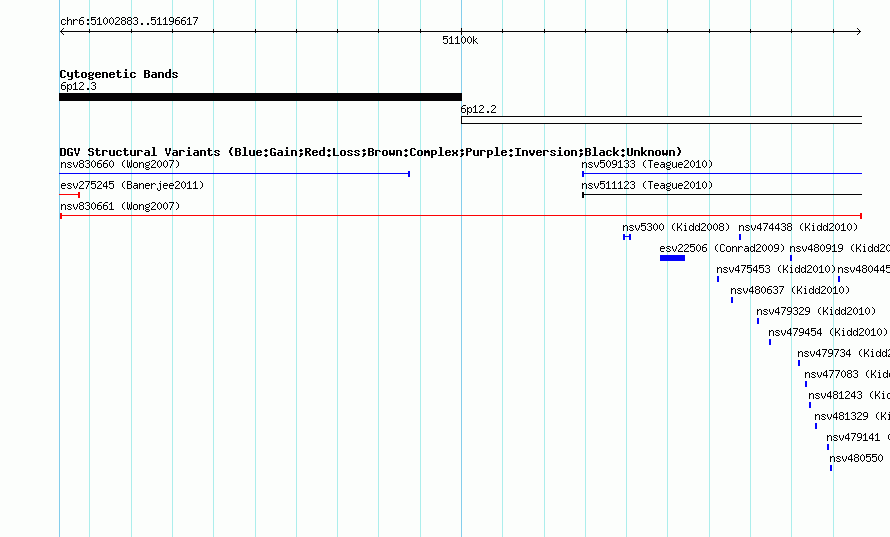Click the nsv480919 variant label
Screen dimensions: 890x537
tap(839, 249)
